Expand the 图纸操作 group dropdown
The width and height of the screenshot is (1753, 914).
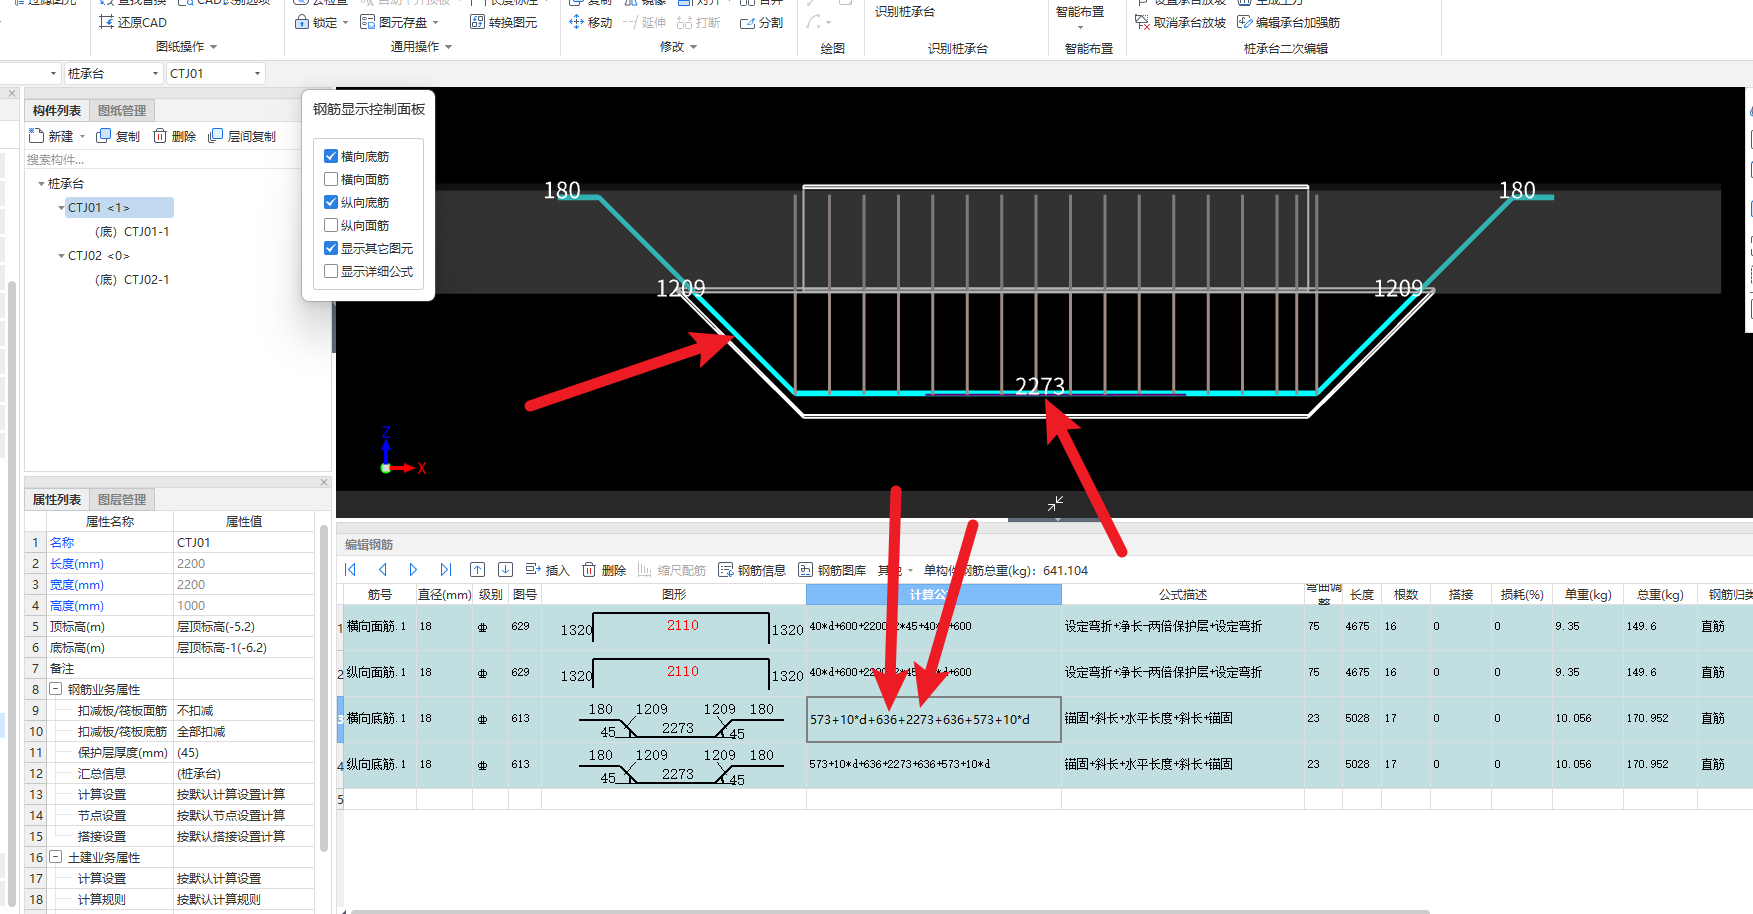(x=214, y=47)
